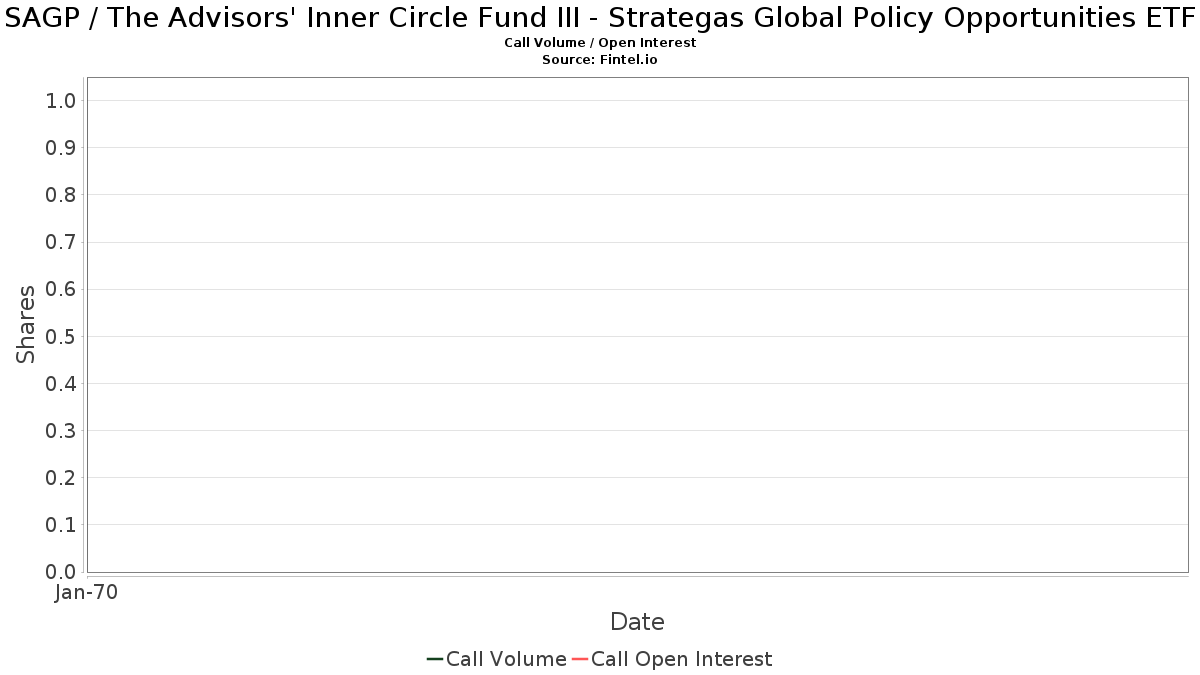Click the 0.4 y-axis tick label

tap(61, 383)
